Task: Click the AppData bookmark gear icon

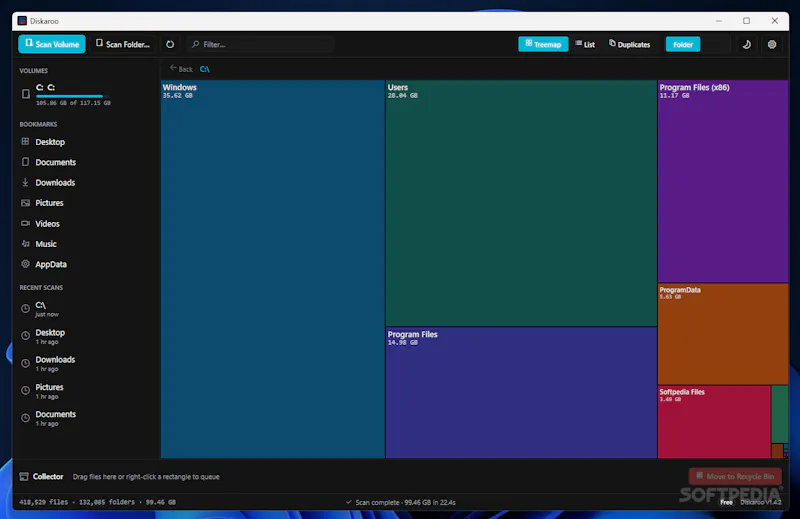Action: point(25,264)
